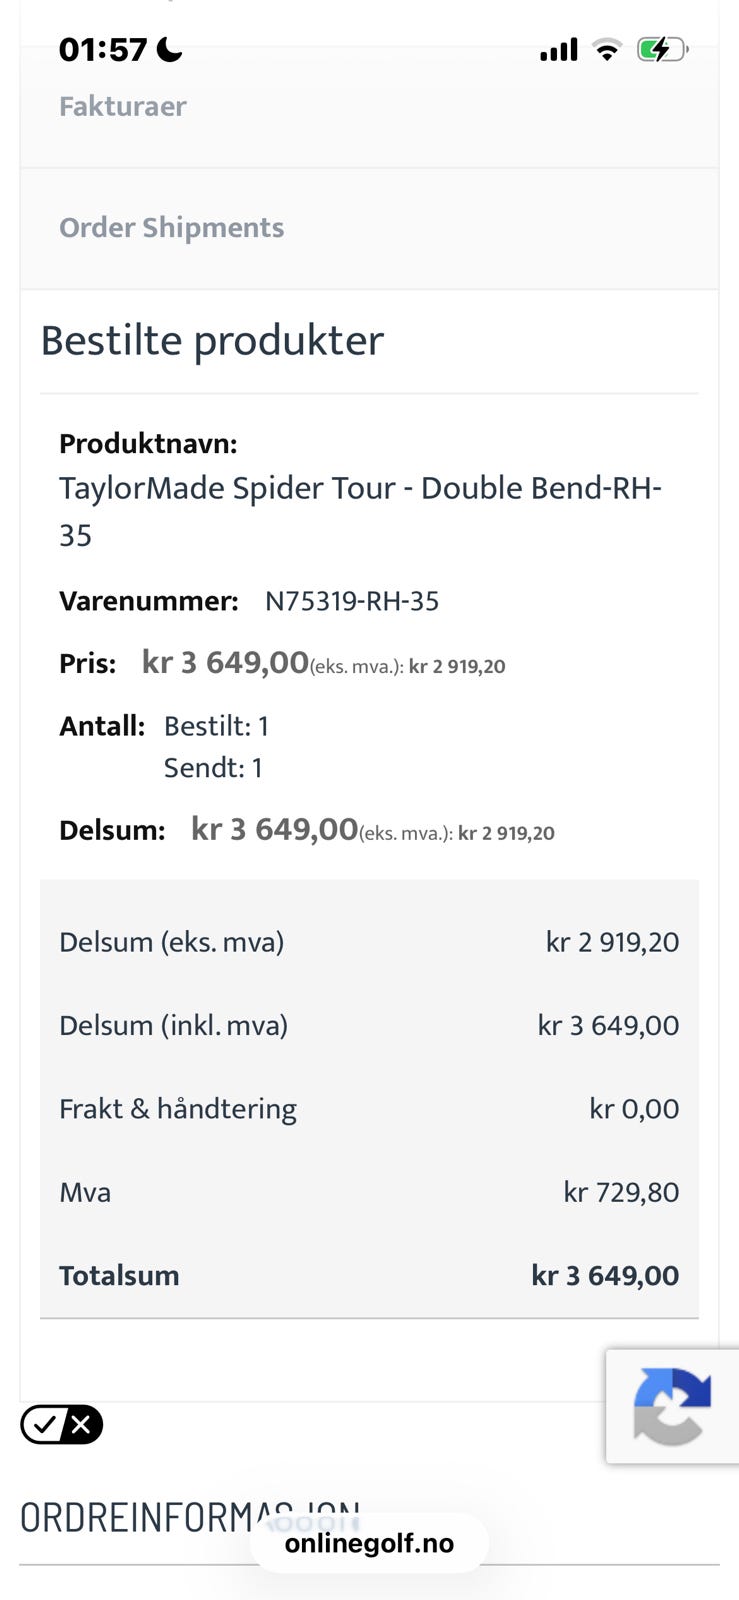
Task: Tap the 01:57 clock in status bar
Action: [x=103, y=49]
